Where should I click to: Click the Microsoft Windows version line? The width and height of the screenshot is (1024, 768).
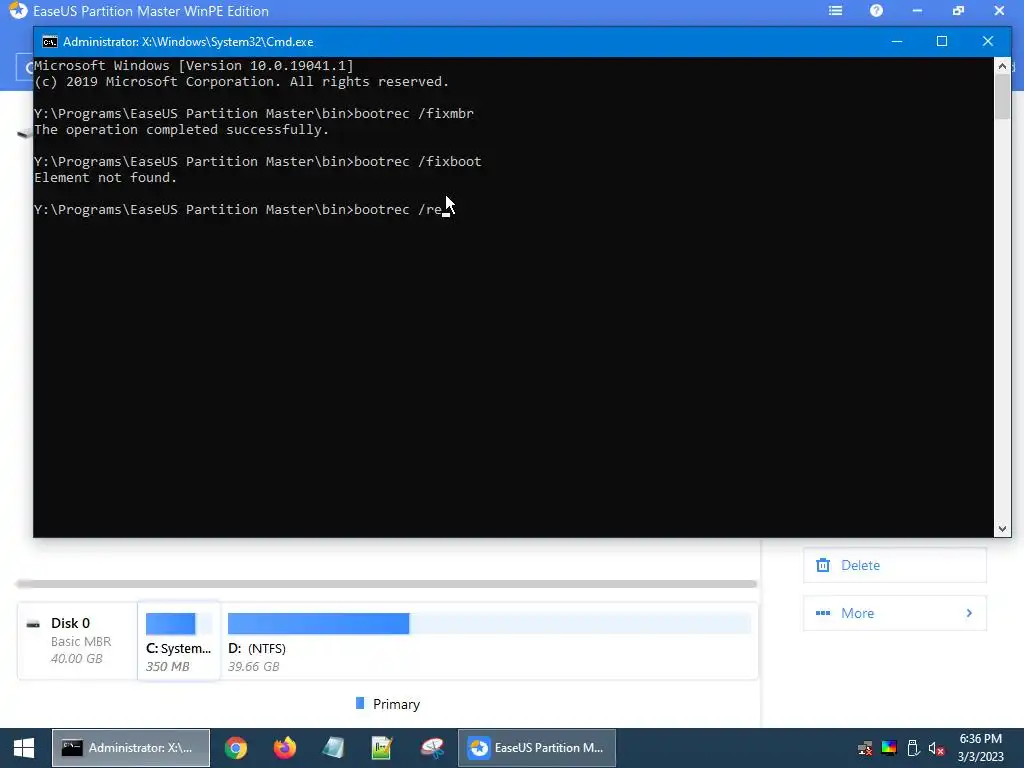point(194,66)
